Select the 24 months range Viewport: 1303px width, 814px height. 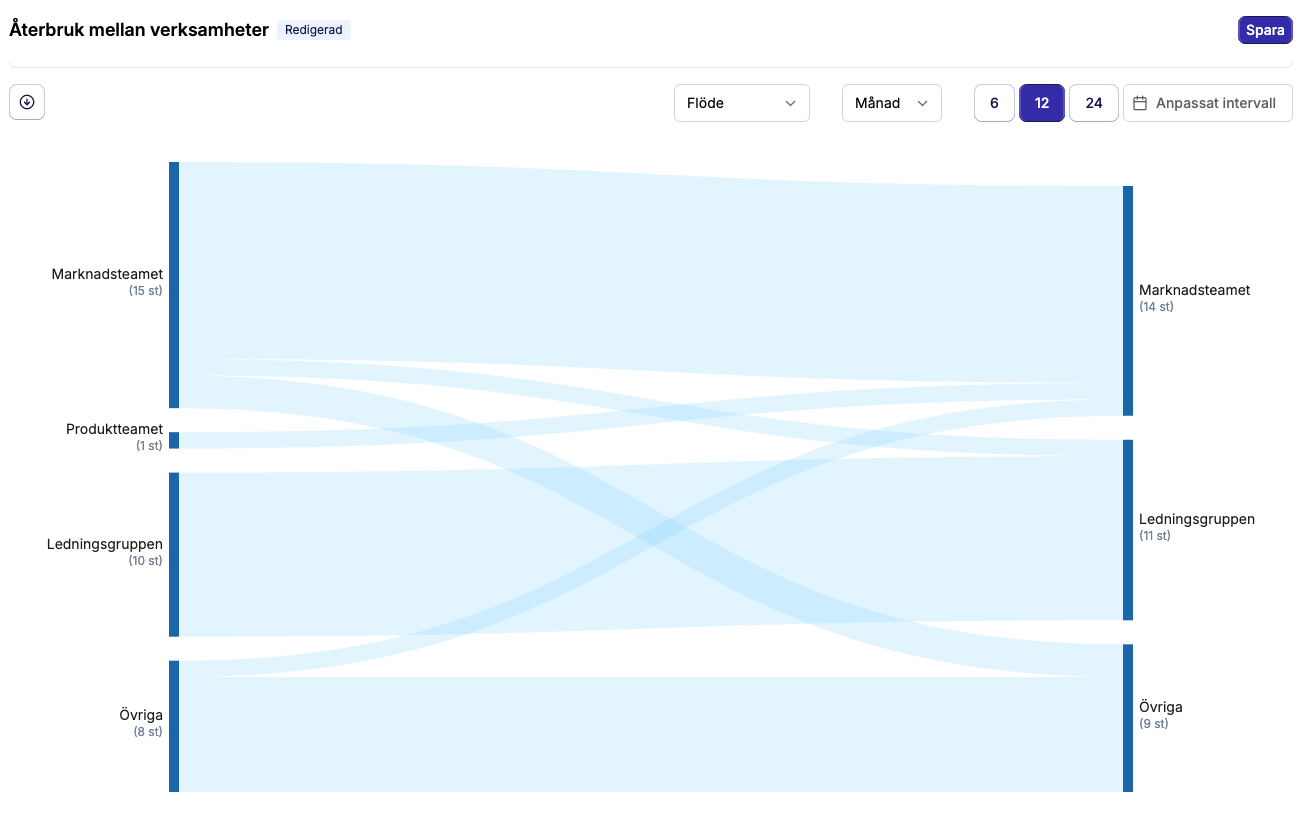pyautogui.click(x=1093, y=103)
